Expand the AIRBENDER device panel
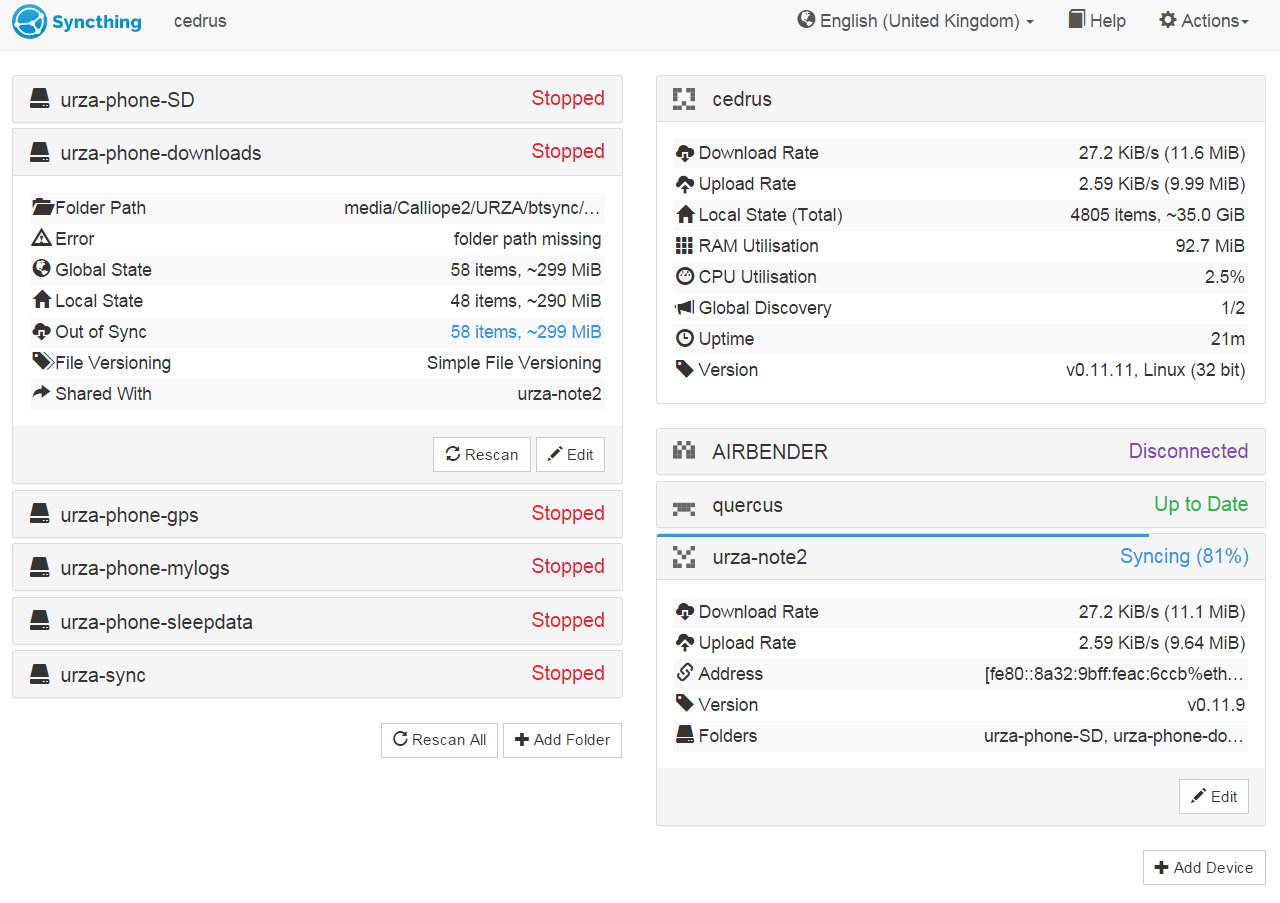The height and width of the screenshot is (903, 1280). click(x=960, y=451)
